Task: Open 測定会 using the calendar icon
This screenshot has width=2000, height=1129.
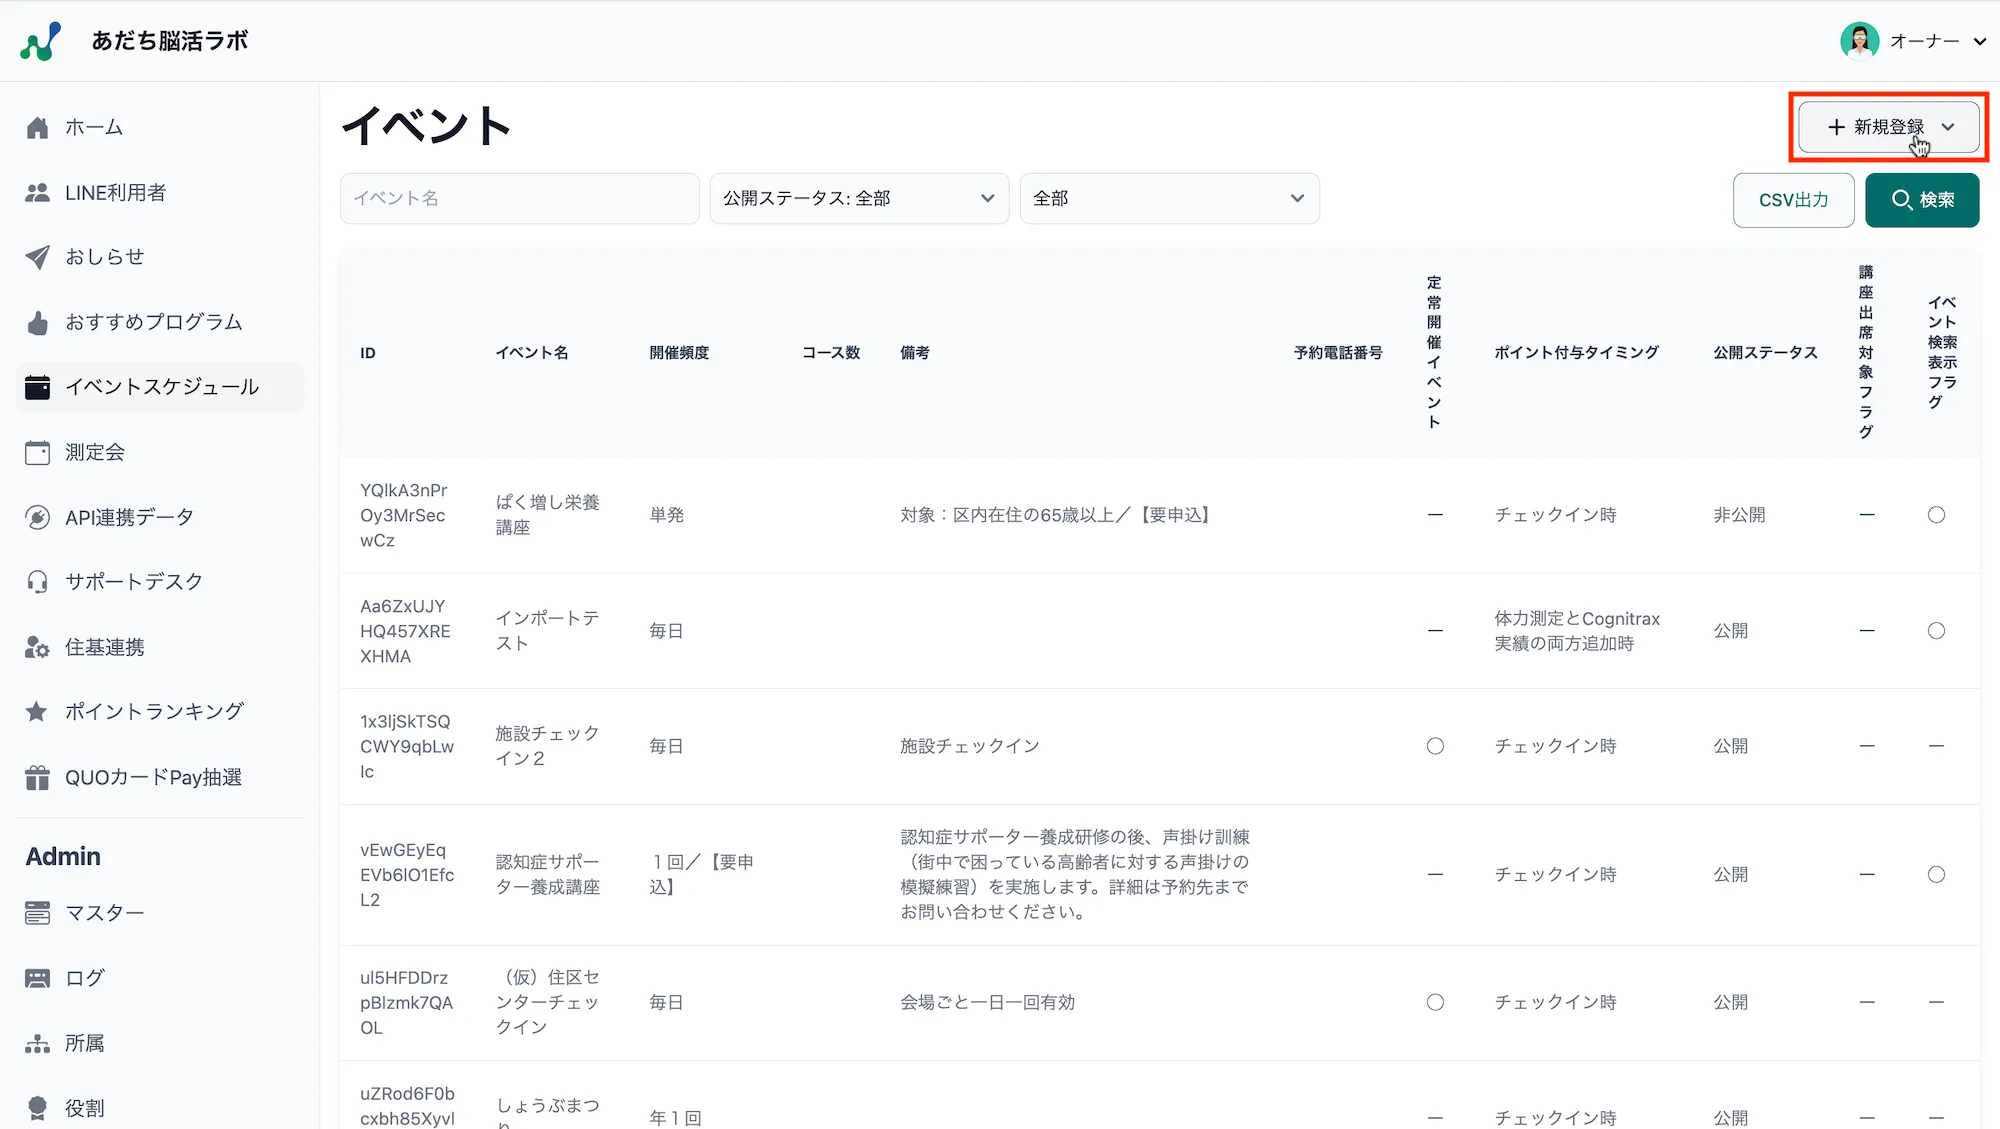Action: tap(38, 452)
